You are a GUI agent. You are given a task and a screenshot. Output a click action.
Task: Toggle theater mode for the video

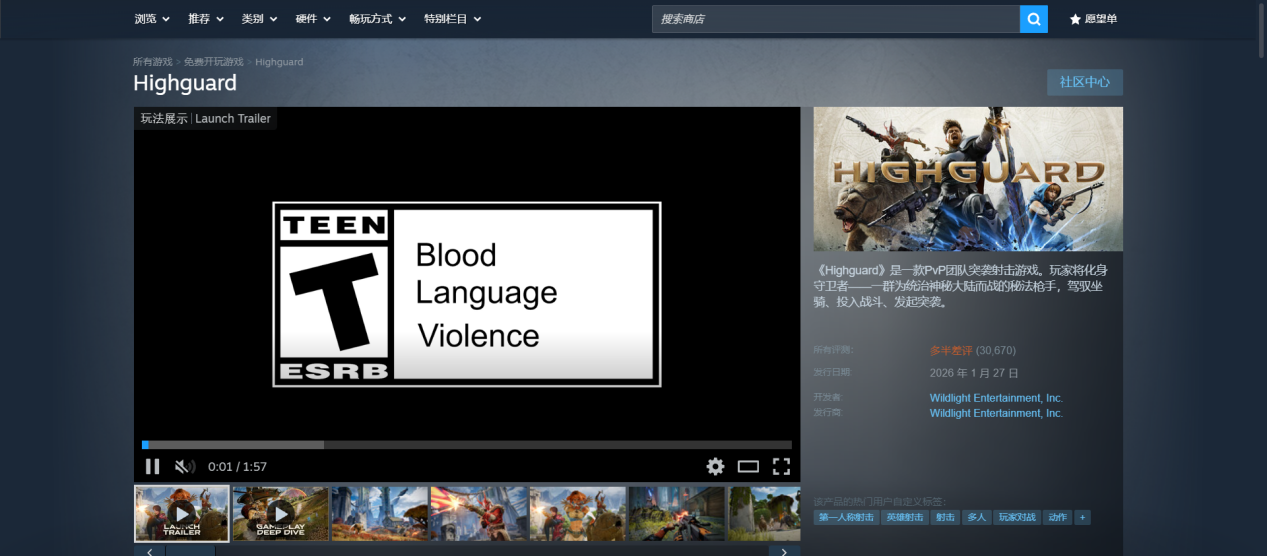[x=748, y=466]
